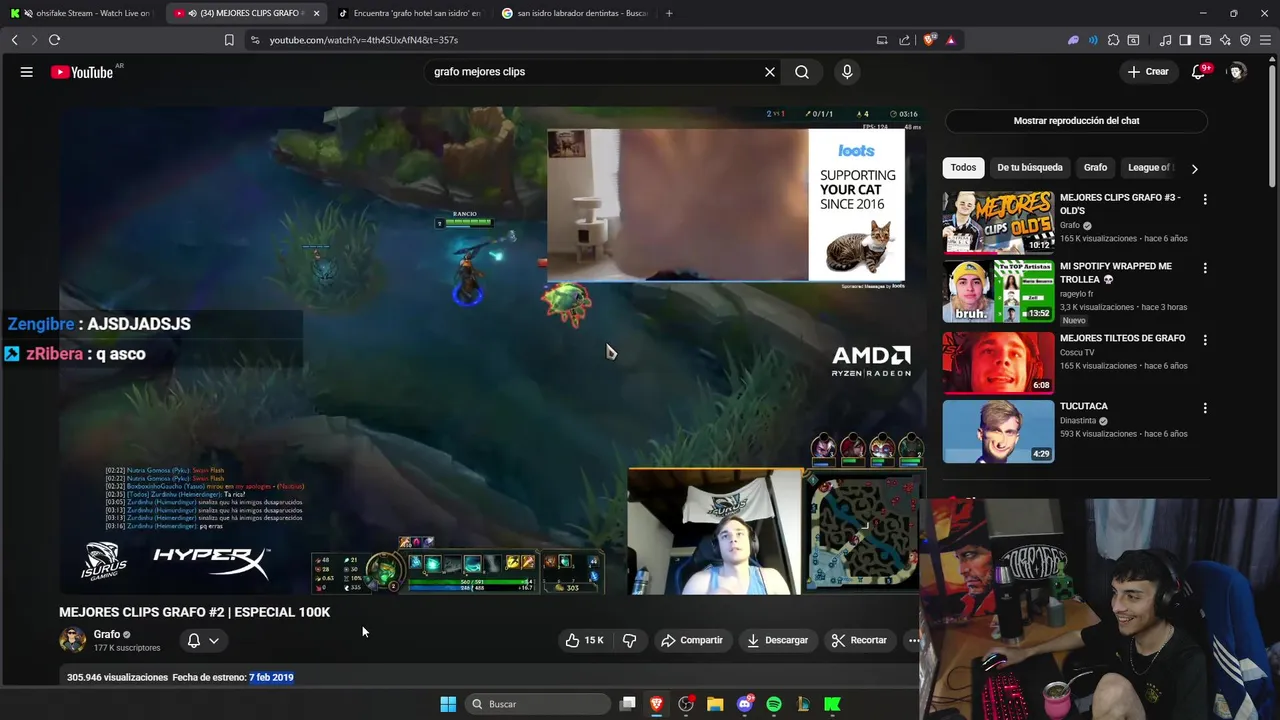Open options for MEJORES CLIPS GRAFO #3
1280x720 pixels.
coord(1205,200)
